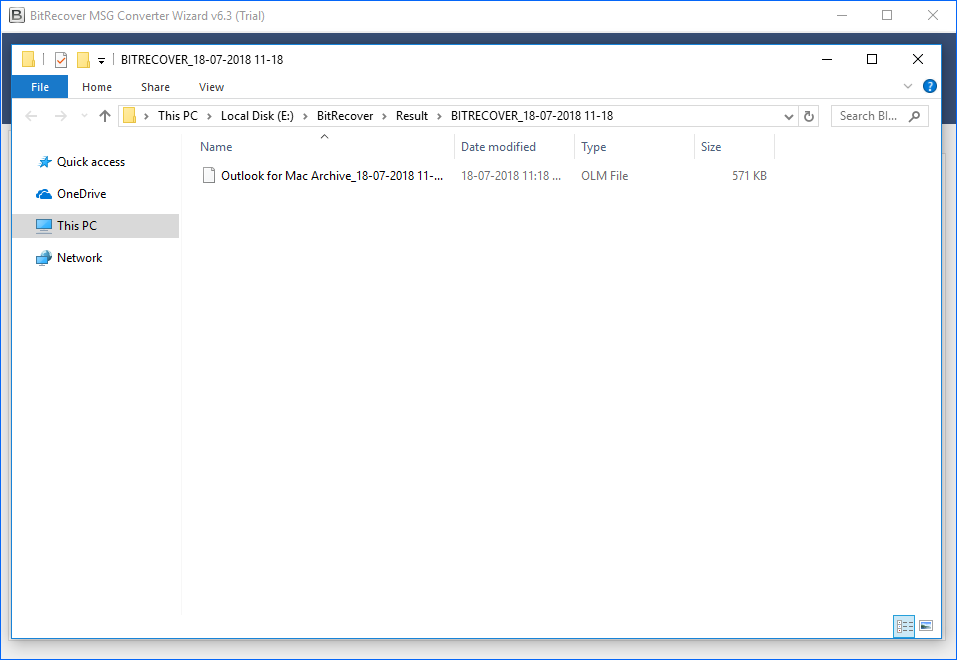Collapse the ribbon chevron
The image size is (957, 660).
click(x=908, y=86)
